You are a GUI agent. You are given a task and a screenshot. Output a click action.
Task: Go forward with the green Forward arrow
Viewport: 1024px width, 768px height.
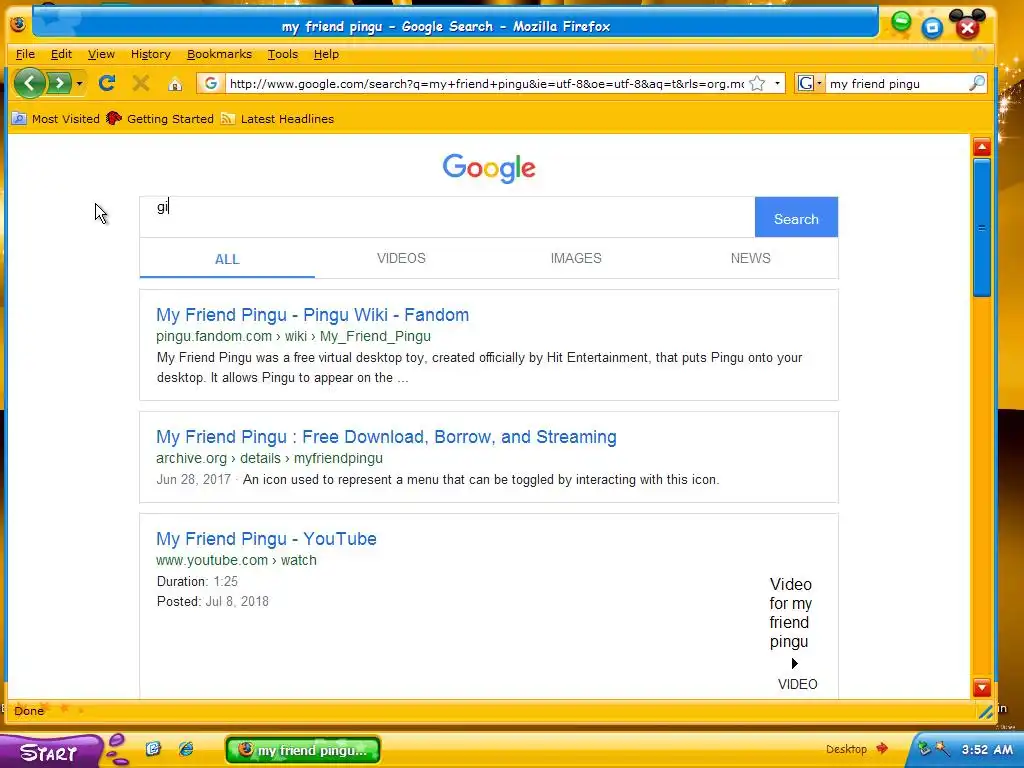[59, 83]
